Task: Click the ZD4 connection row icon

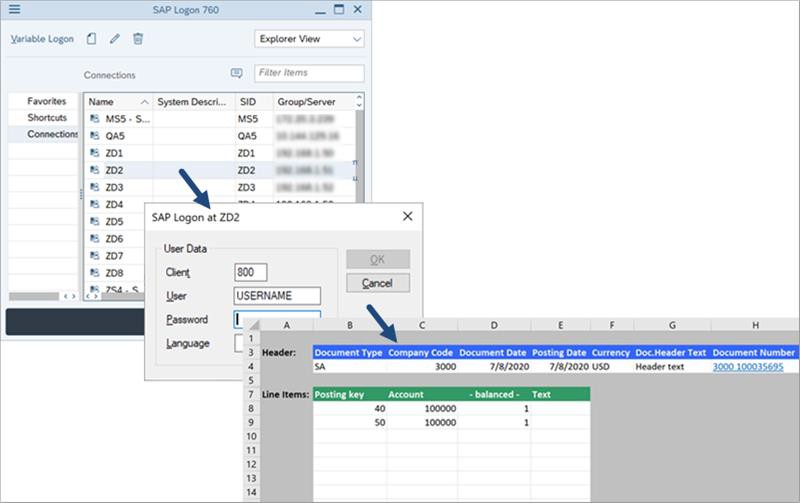Action: pyautogui.click(x=94, y=204)
